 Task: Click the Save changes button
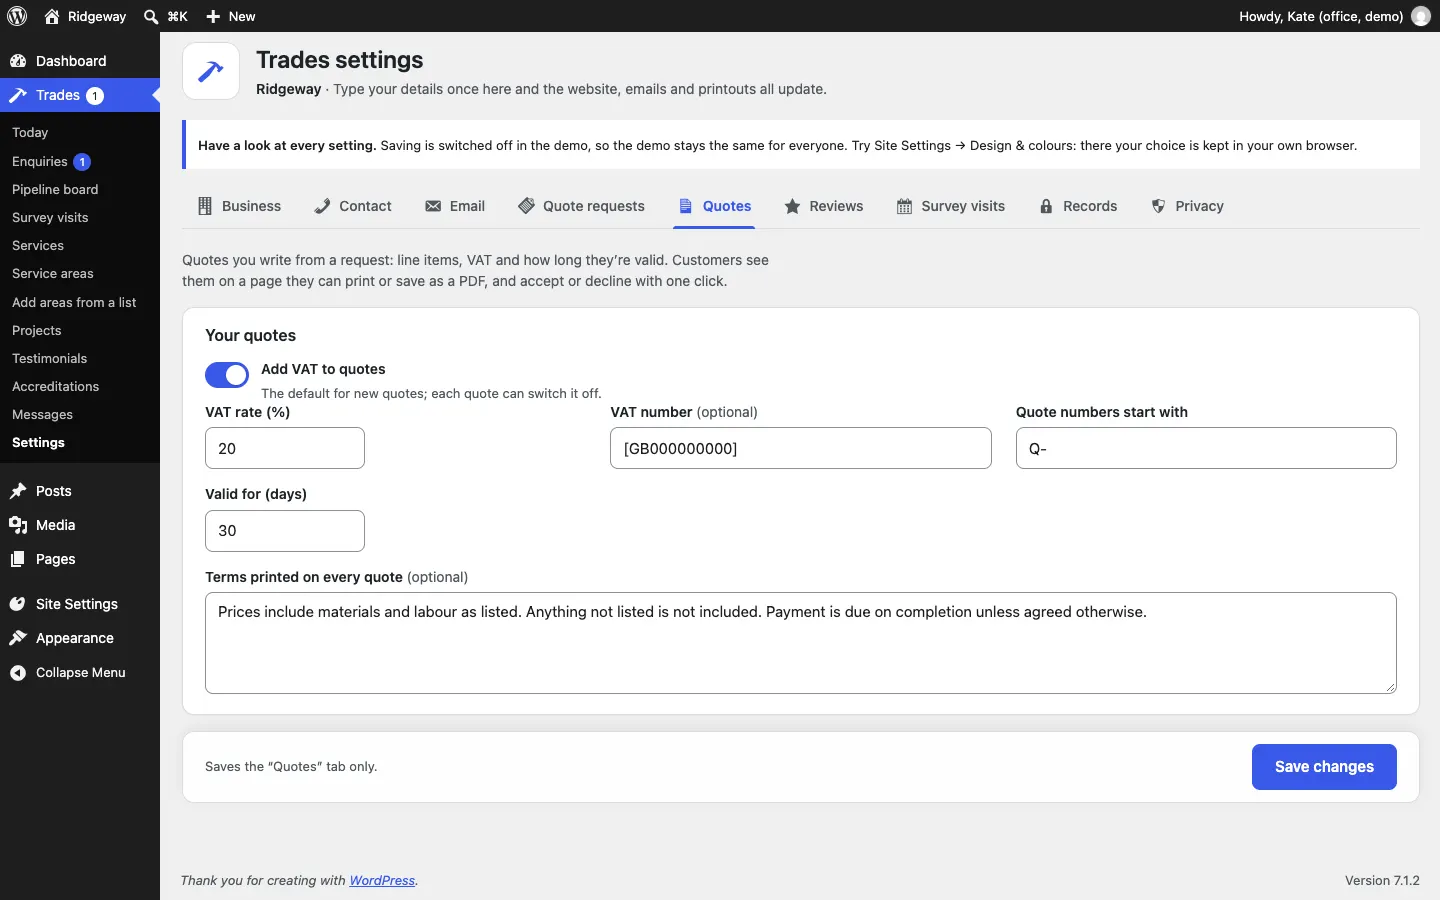click(1324, 767)
